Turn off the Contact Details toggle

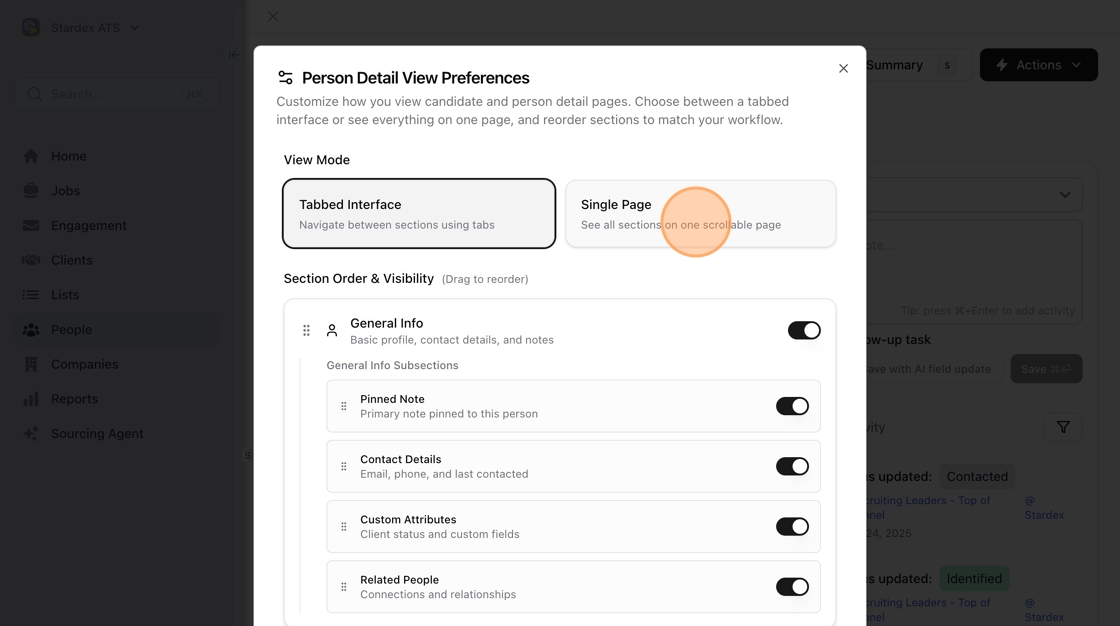point(792,466)
